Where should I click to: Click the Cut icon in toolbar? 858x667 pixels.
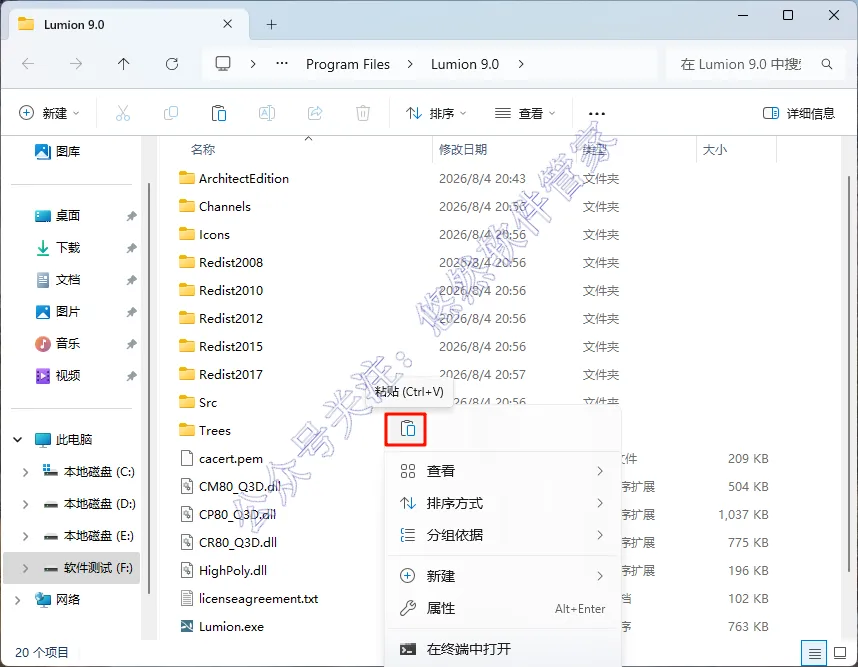[x=123, y=113]
